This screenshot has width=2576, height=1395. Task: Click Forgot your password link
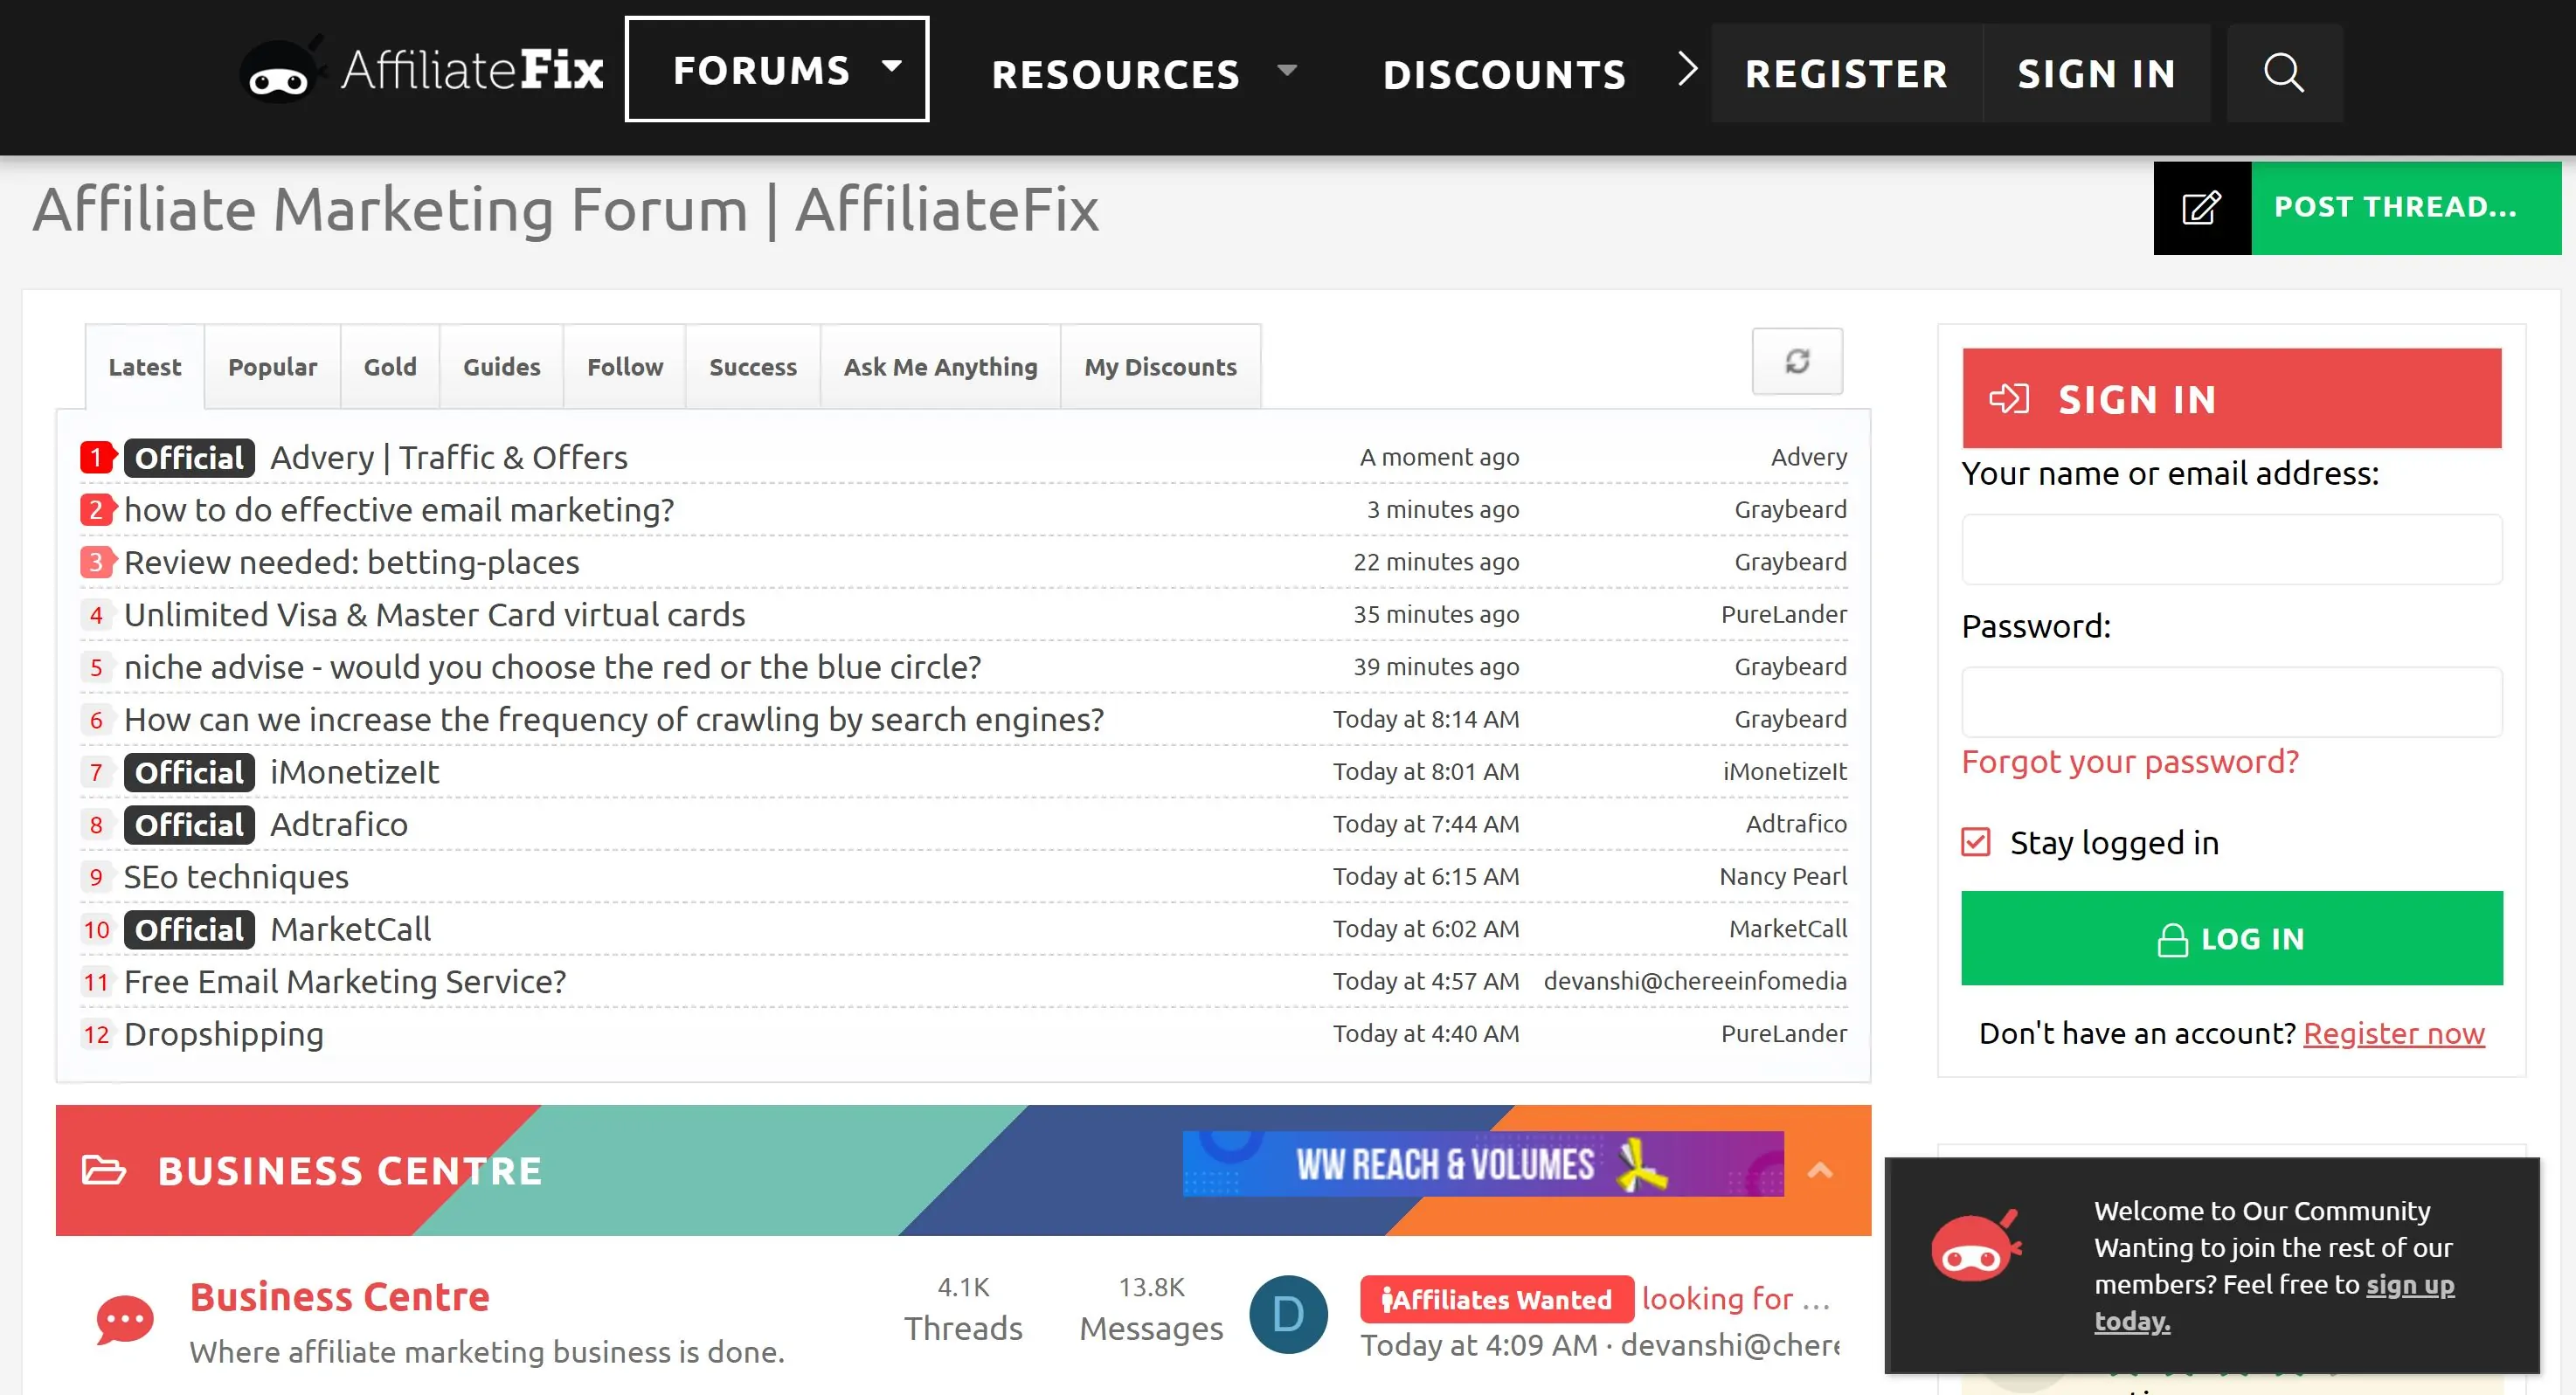coord(2130,762)
